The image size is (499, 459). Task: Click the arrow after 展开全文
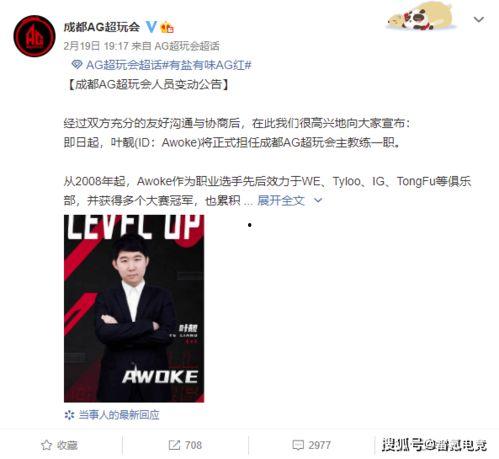coord(318,200)
